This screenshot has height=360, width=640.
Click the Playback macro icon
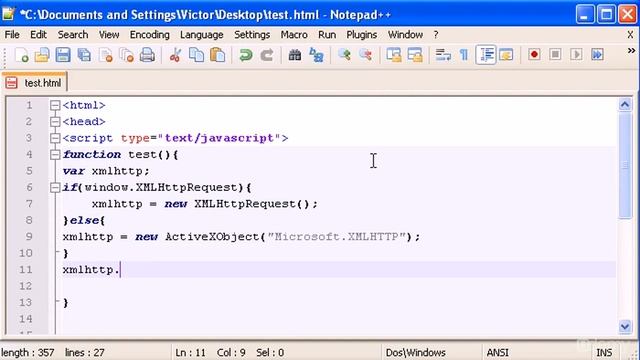coord(576,55)
